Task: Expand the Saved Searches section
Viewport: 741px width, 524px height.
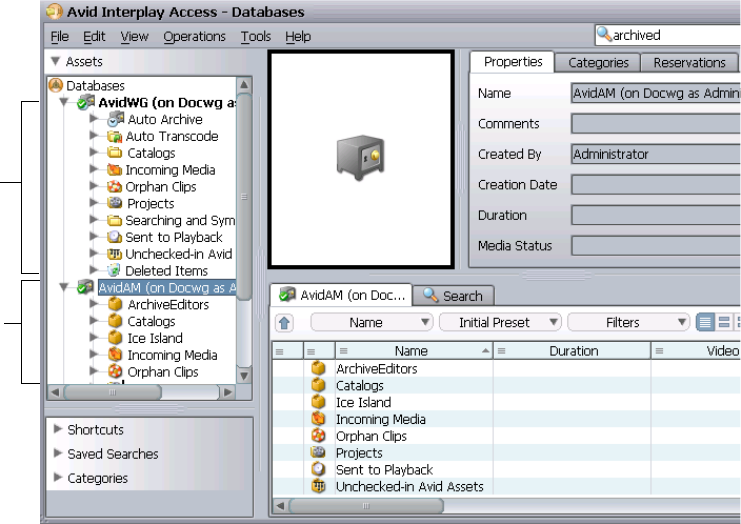Action: coord(58,453)
